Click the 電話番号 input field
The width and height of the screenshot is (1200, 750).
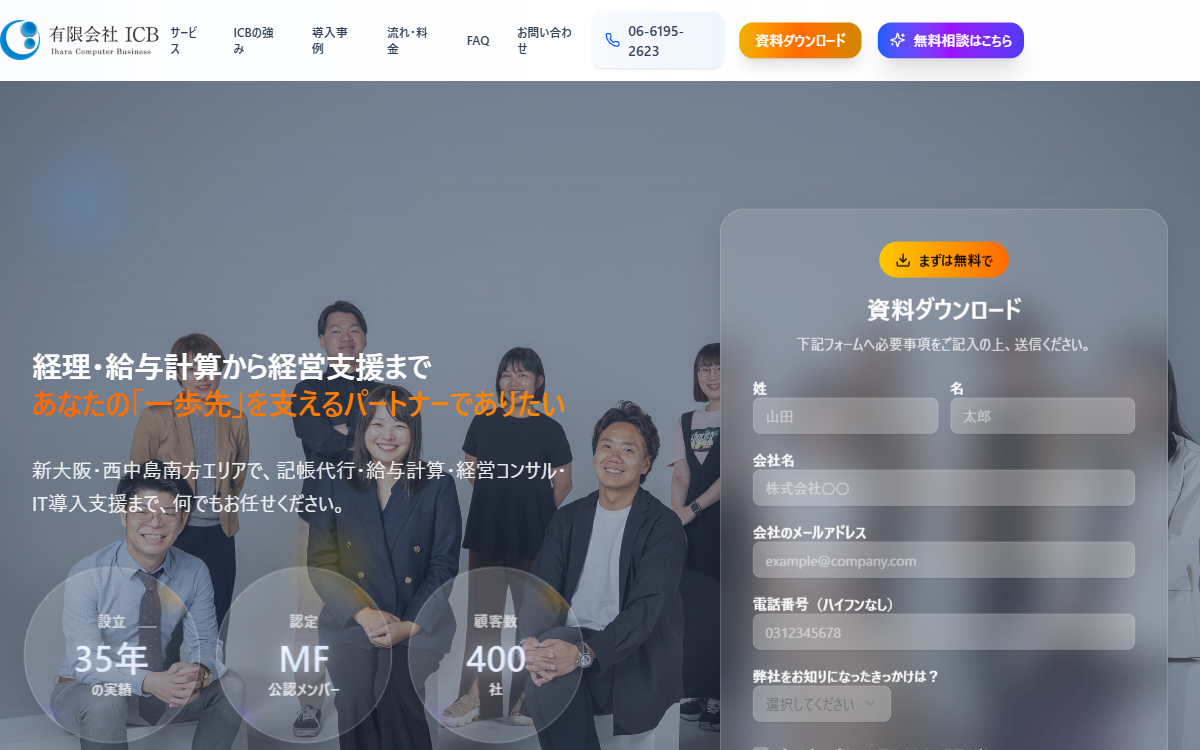pos(944,632)
